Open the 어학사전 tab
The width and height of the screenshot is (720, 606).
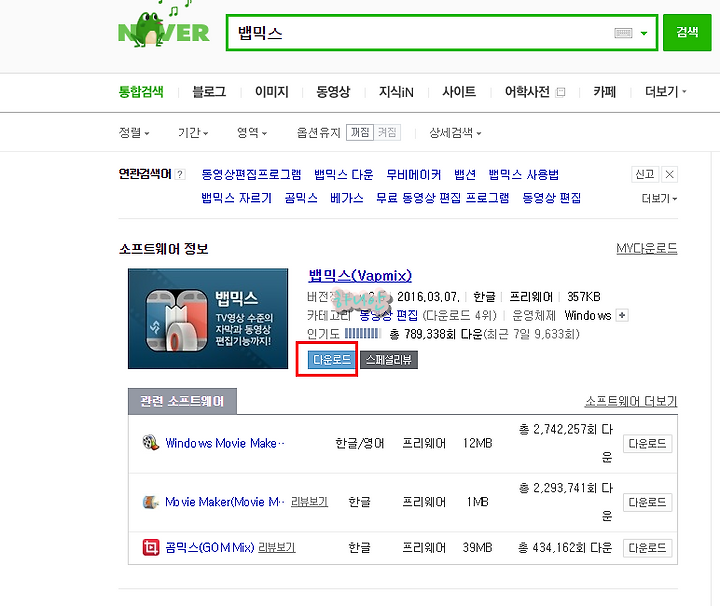527,92
